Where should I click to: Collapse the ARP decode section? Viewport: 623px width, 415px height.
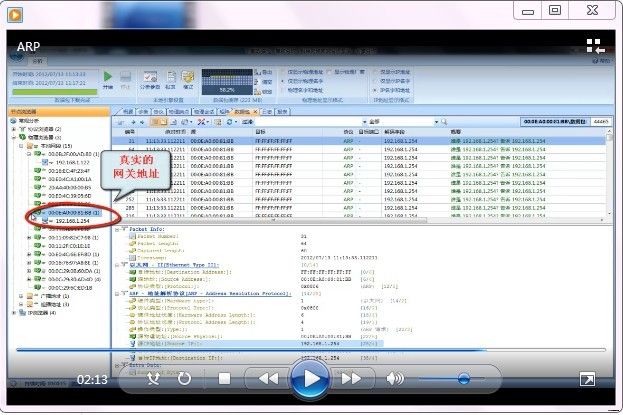tap(117, 293)
